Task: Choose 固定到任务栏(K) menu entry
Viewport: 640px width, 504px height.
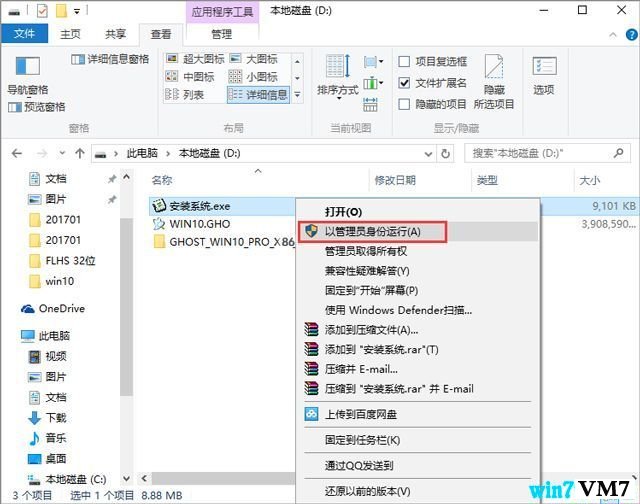Action: (419, 440)
